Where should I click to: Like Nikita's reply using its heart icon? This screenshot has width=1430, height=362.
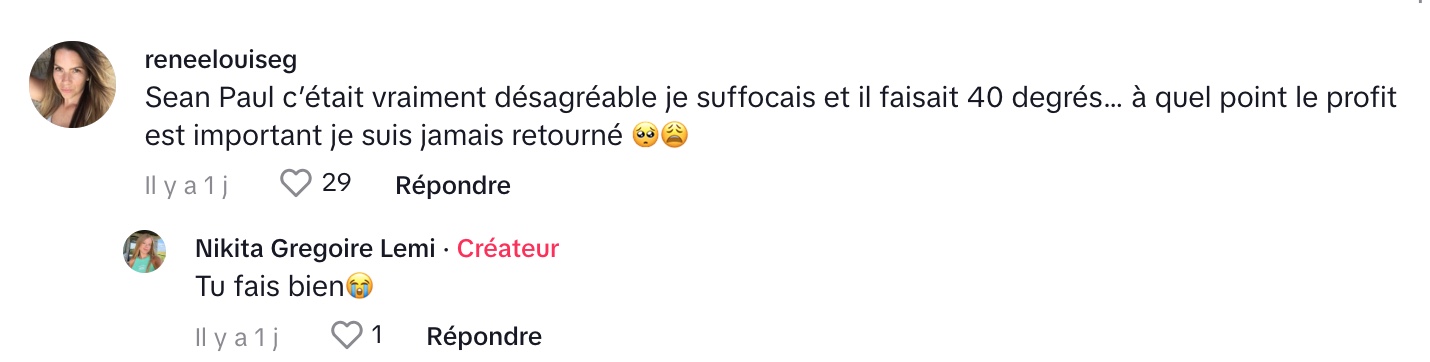[346, 336]
